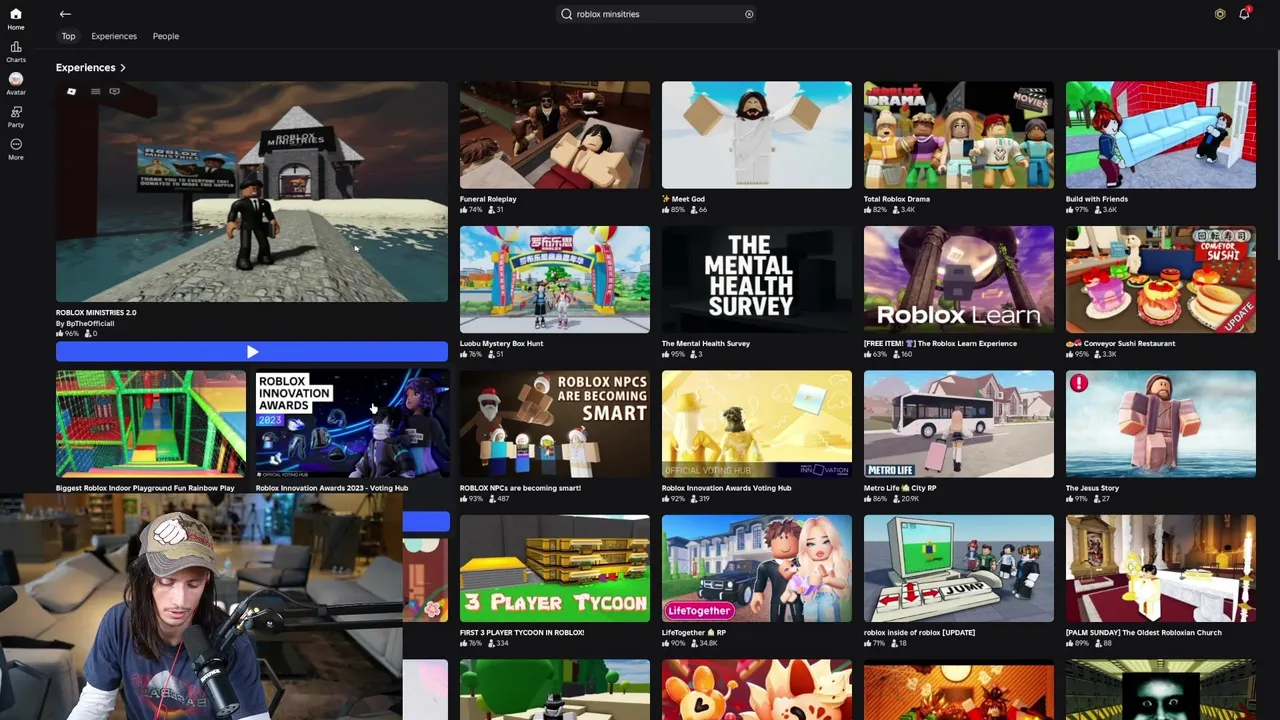Open Biggest Roblox Indoor Playground thumbnail
Viewport: 1280px width, 720px height.
tap(150, 424)
